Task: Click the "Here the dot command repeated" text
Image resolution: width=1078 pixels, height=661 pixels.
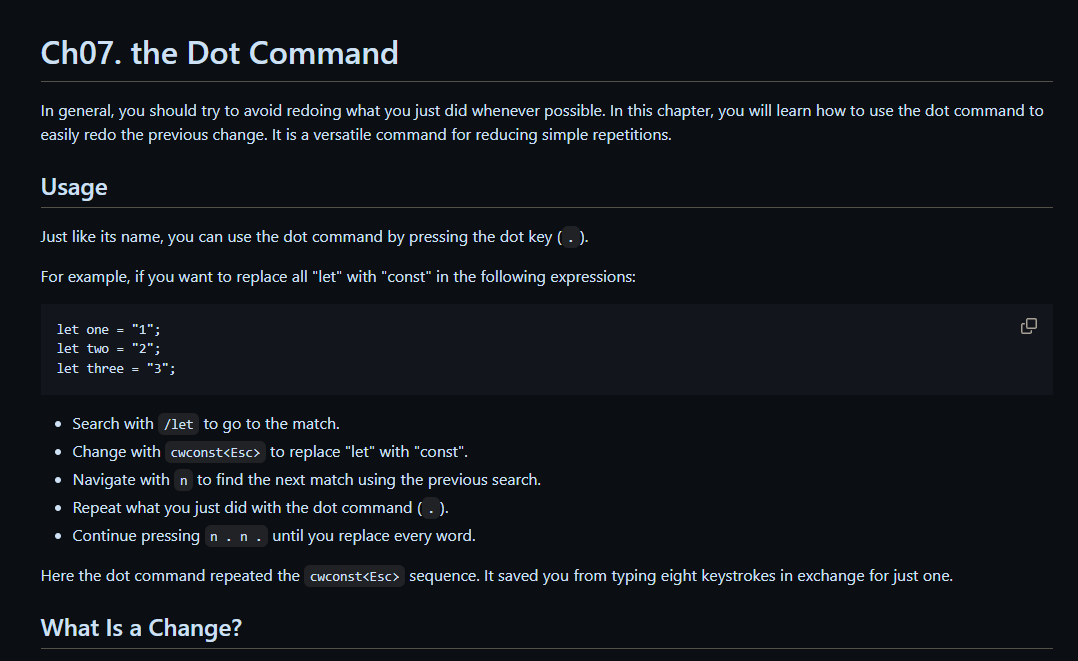Action: pos(170,576)
